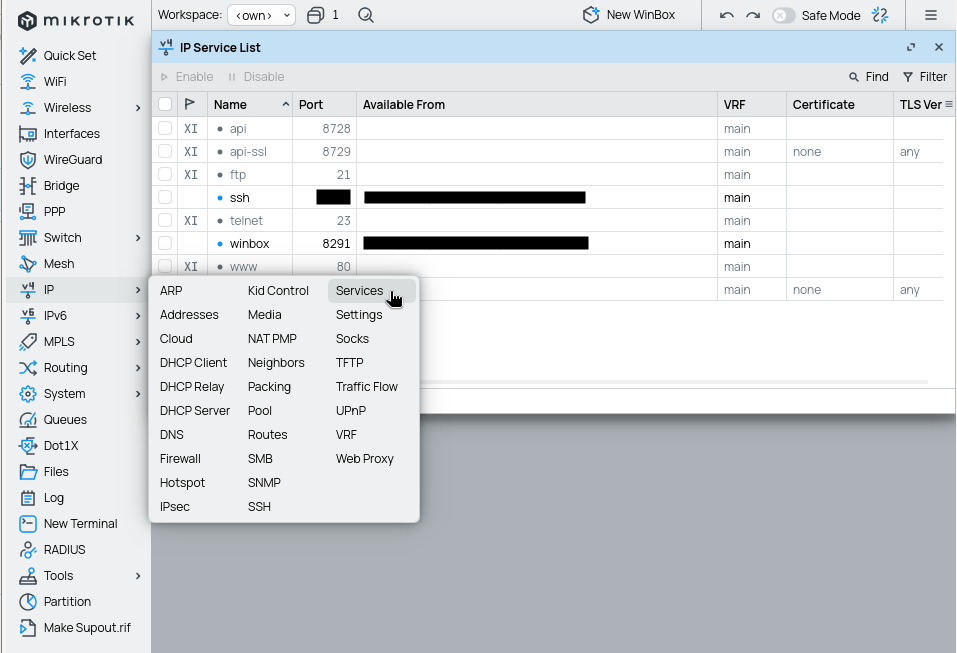957x653 pixels.
Task: Open the Queues section
Action: (65, 420)
